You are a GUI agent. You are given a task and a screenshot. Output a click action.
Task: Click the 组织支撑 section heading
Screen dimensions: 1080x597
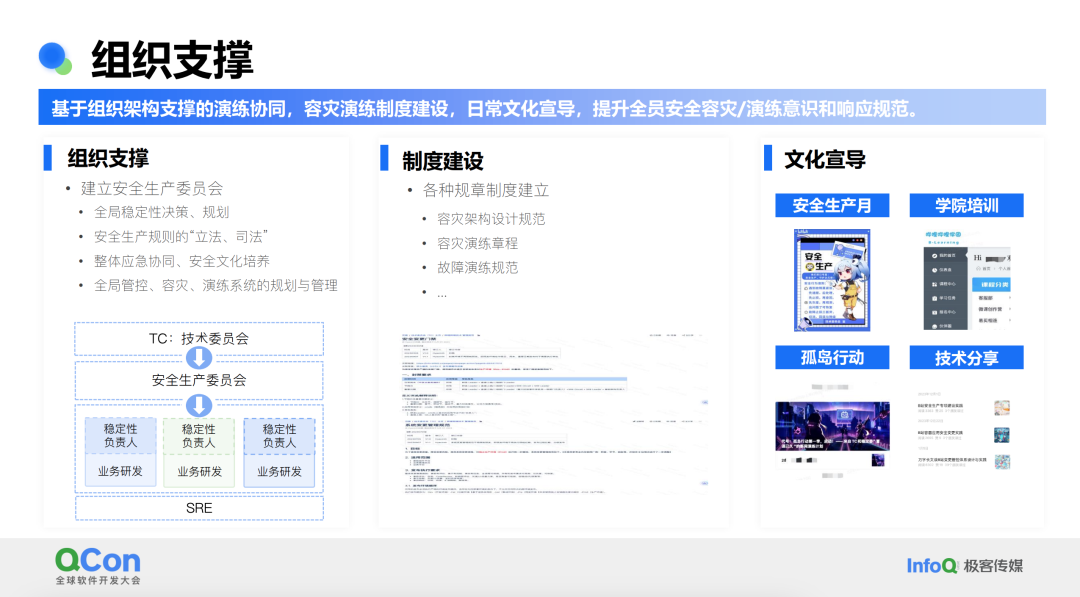tap(108, 158)
